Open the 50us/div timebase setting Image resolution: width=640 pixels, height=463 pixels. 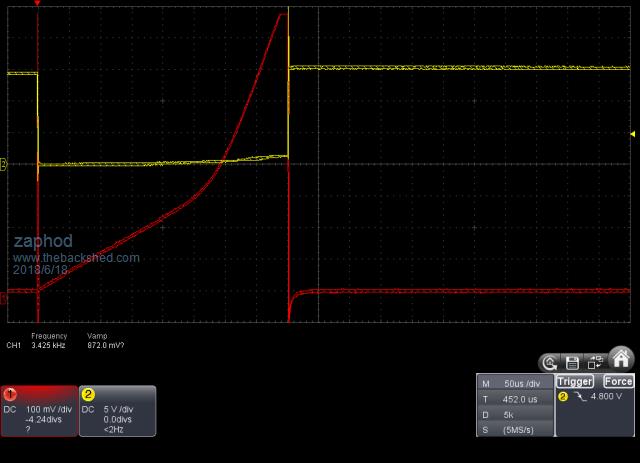[521, 383]
